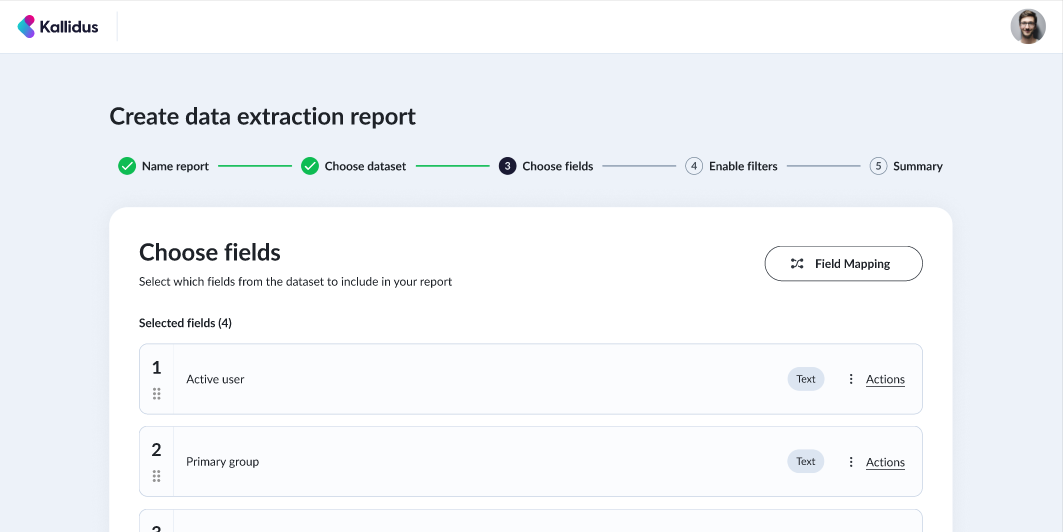Go to the Name report step
The height and width of the screenshot is (532, 1063).
tap(175, 166)
